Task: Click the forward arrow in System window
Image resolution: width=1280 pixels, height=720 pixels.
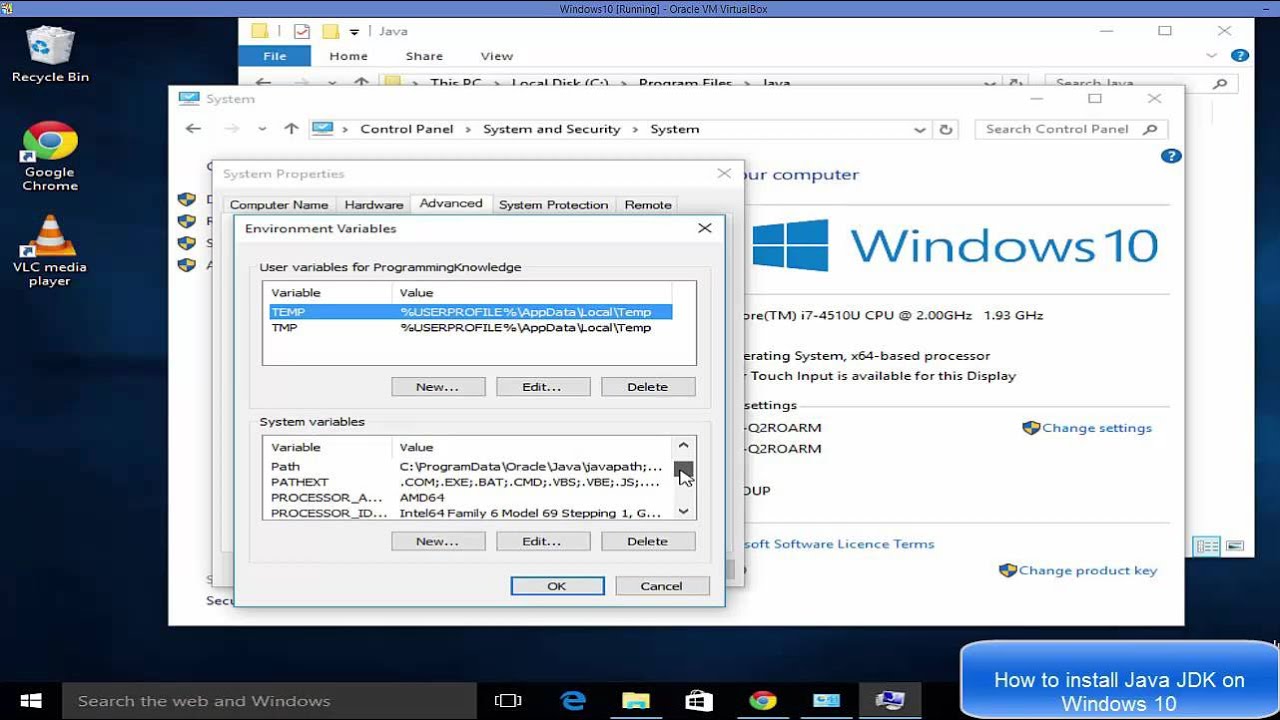Action: pyautogui.click(x=232, y=129)
